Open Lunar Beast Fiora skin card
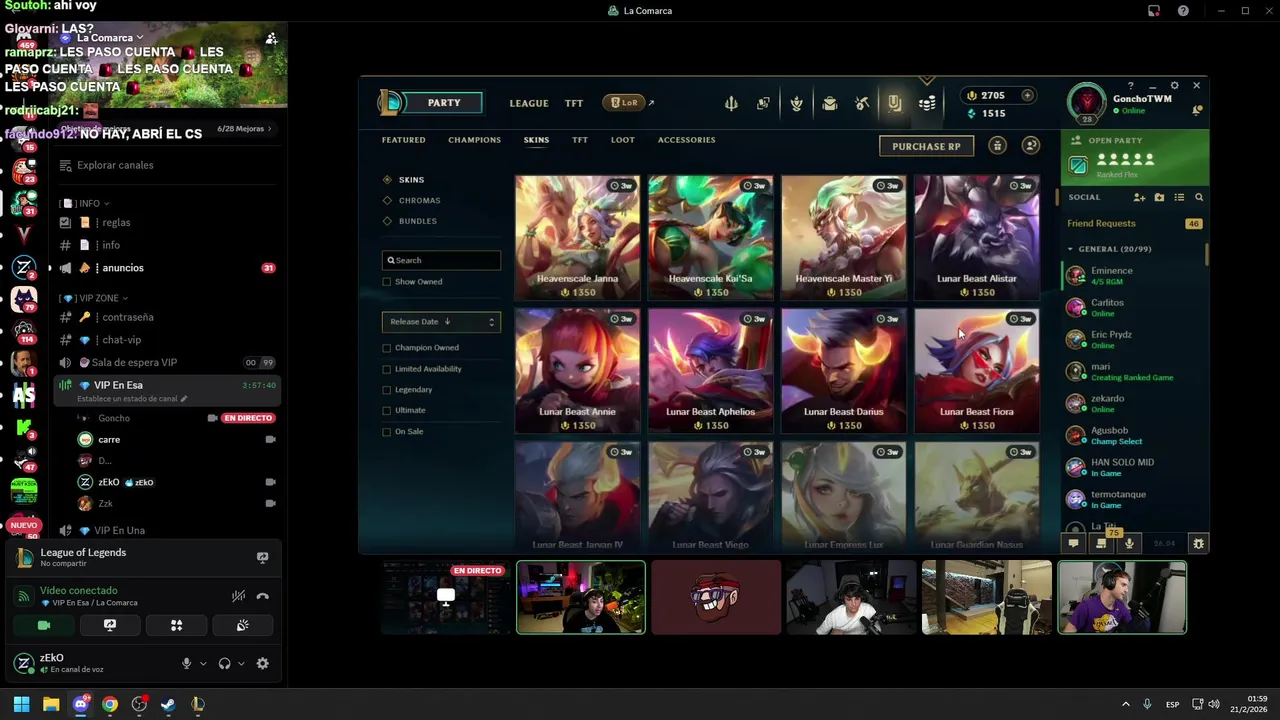The width and height of the screenshot is (1280, 720). click(977, 371)
